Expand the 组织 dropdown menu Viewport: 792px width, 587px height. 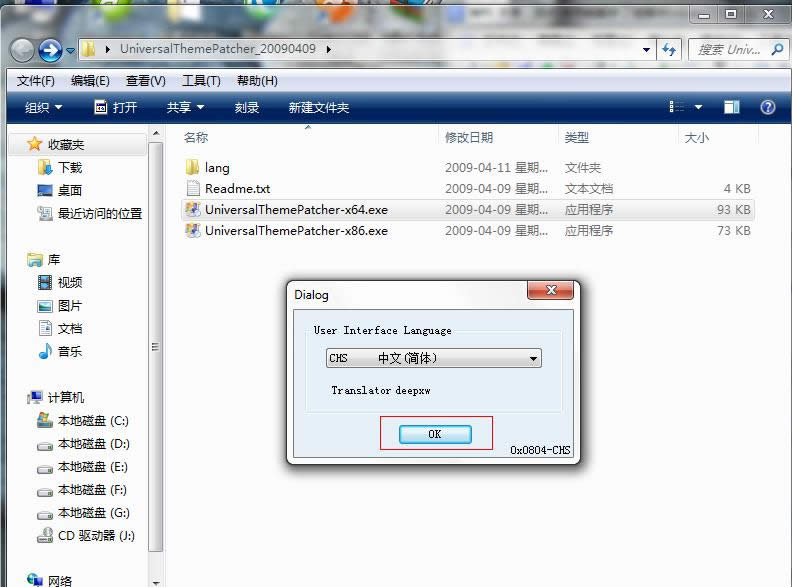click(x=43, y=107)
